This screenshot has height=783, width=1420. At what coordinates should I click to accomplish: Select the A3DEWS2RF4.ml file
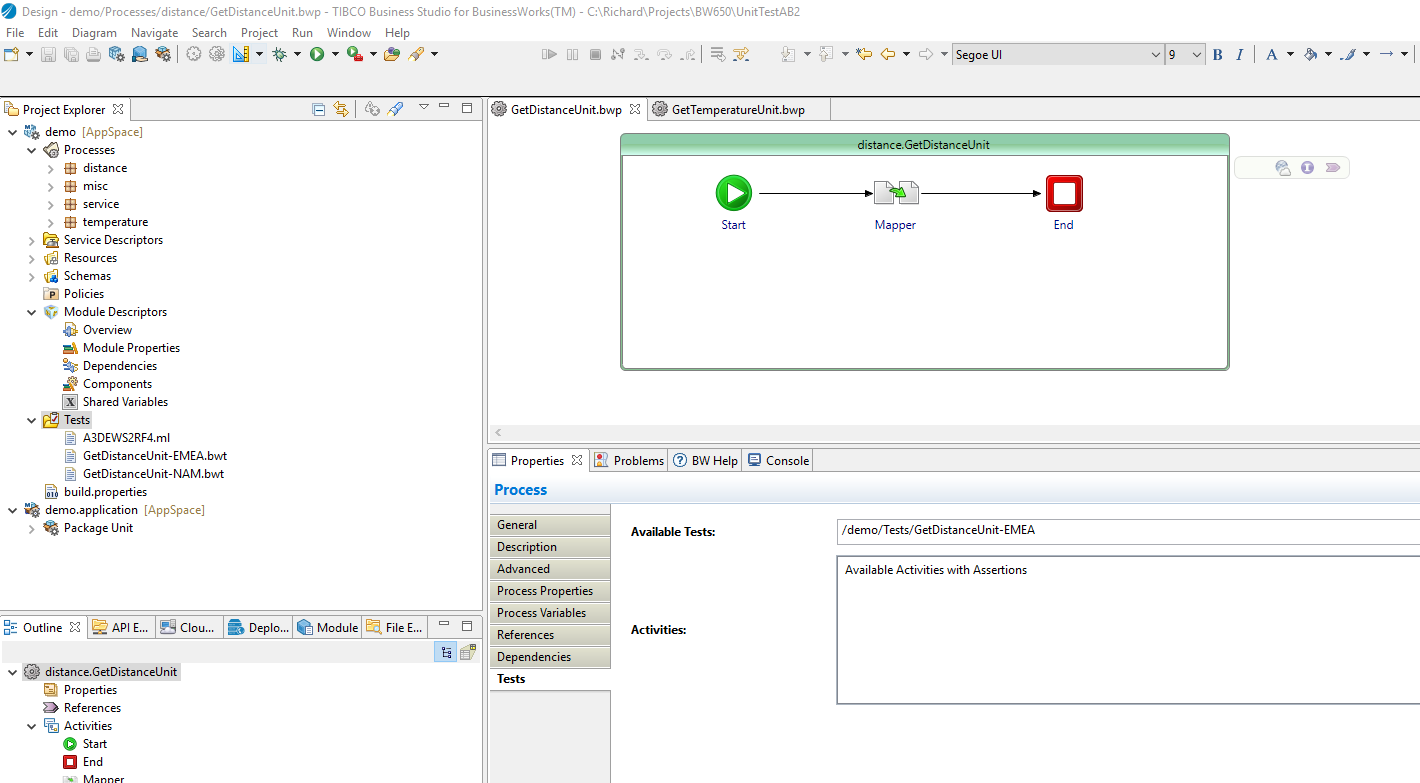click(x=126, y=438)
